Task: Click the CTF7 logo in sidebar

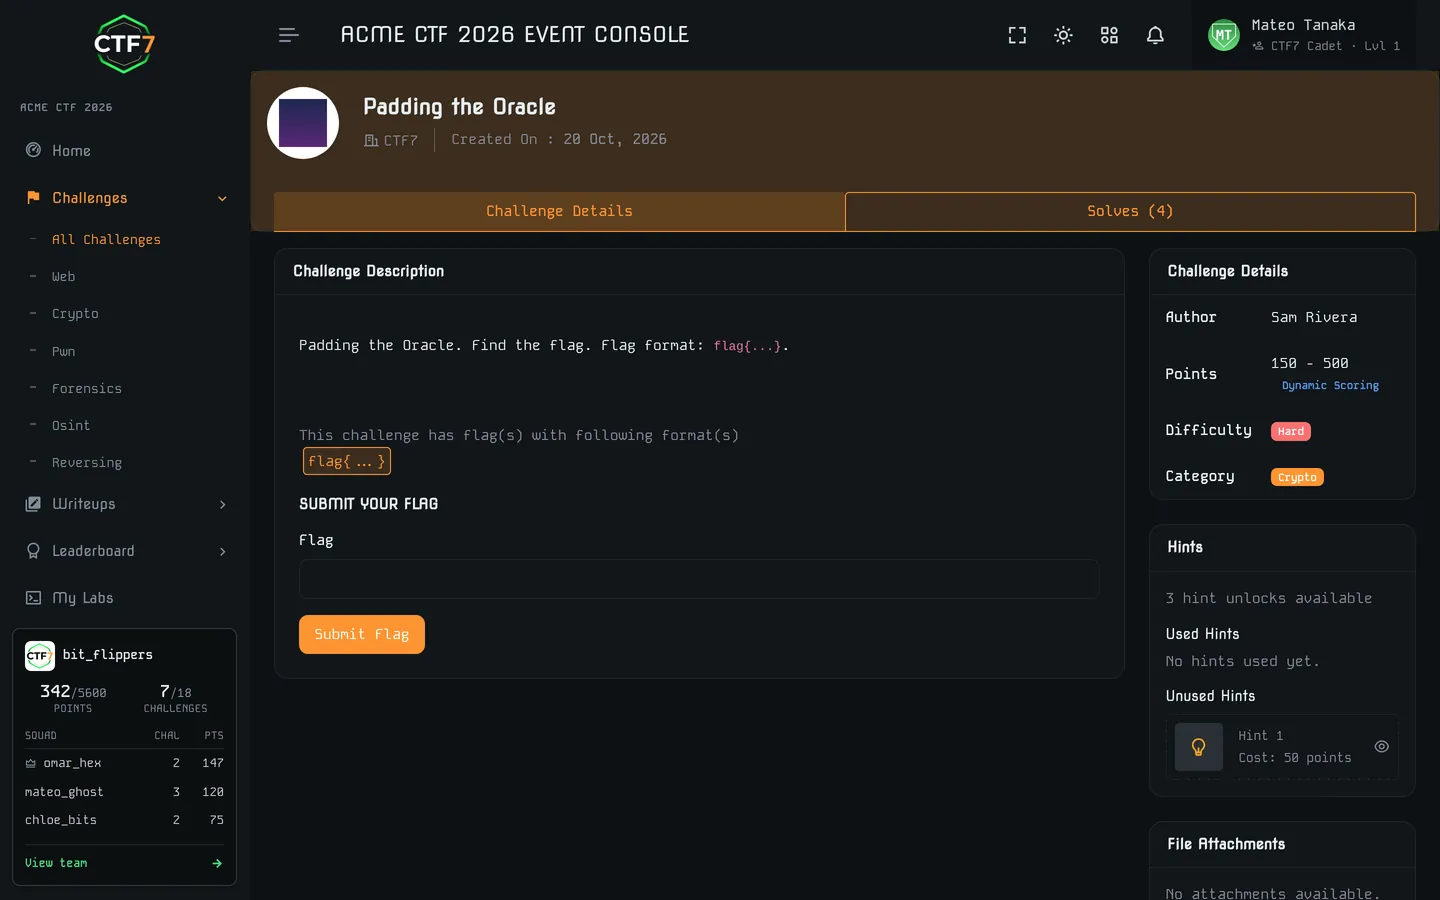Action: pyautogui.click(x=124, y=44)
